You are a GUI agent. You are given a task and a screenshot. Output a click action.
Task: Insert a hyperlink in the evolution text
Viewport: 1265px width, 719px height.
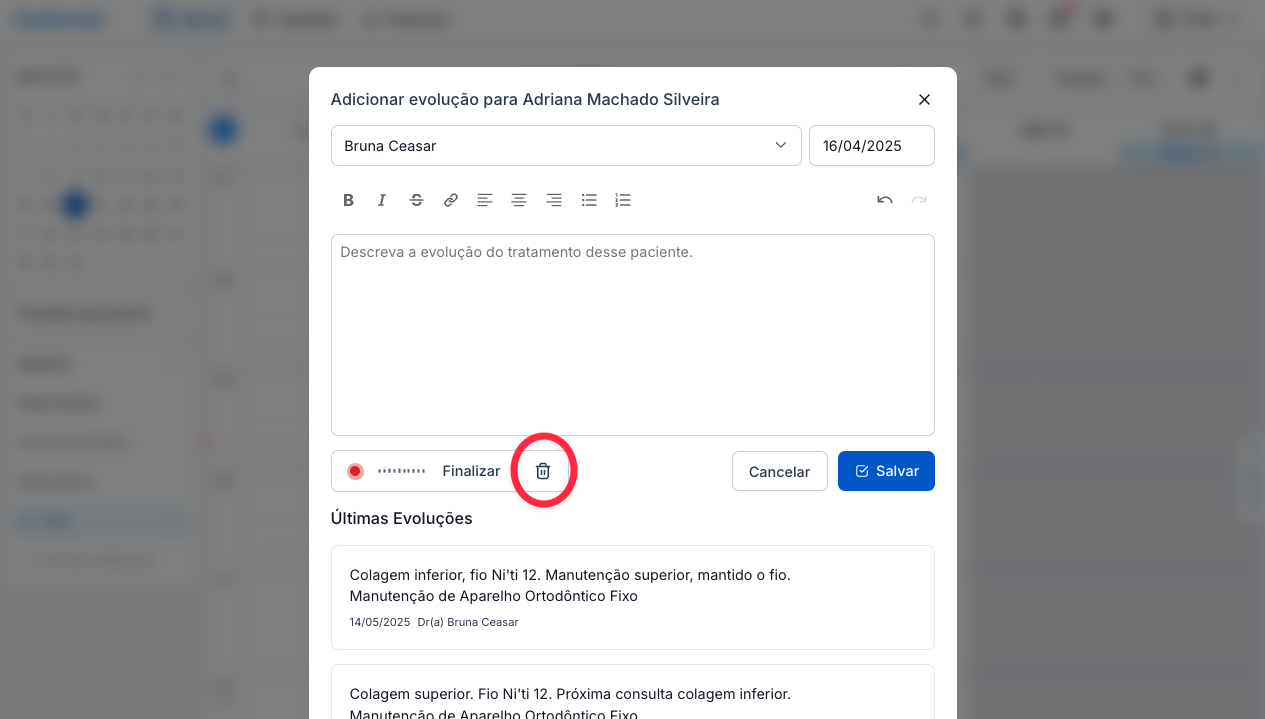pos(451,200)
